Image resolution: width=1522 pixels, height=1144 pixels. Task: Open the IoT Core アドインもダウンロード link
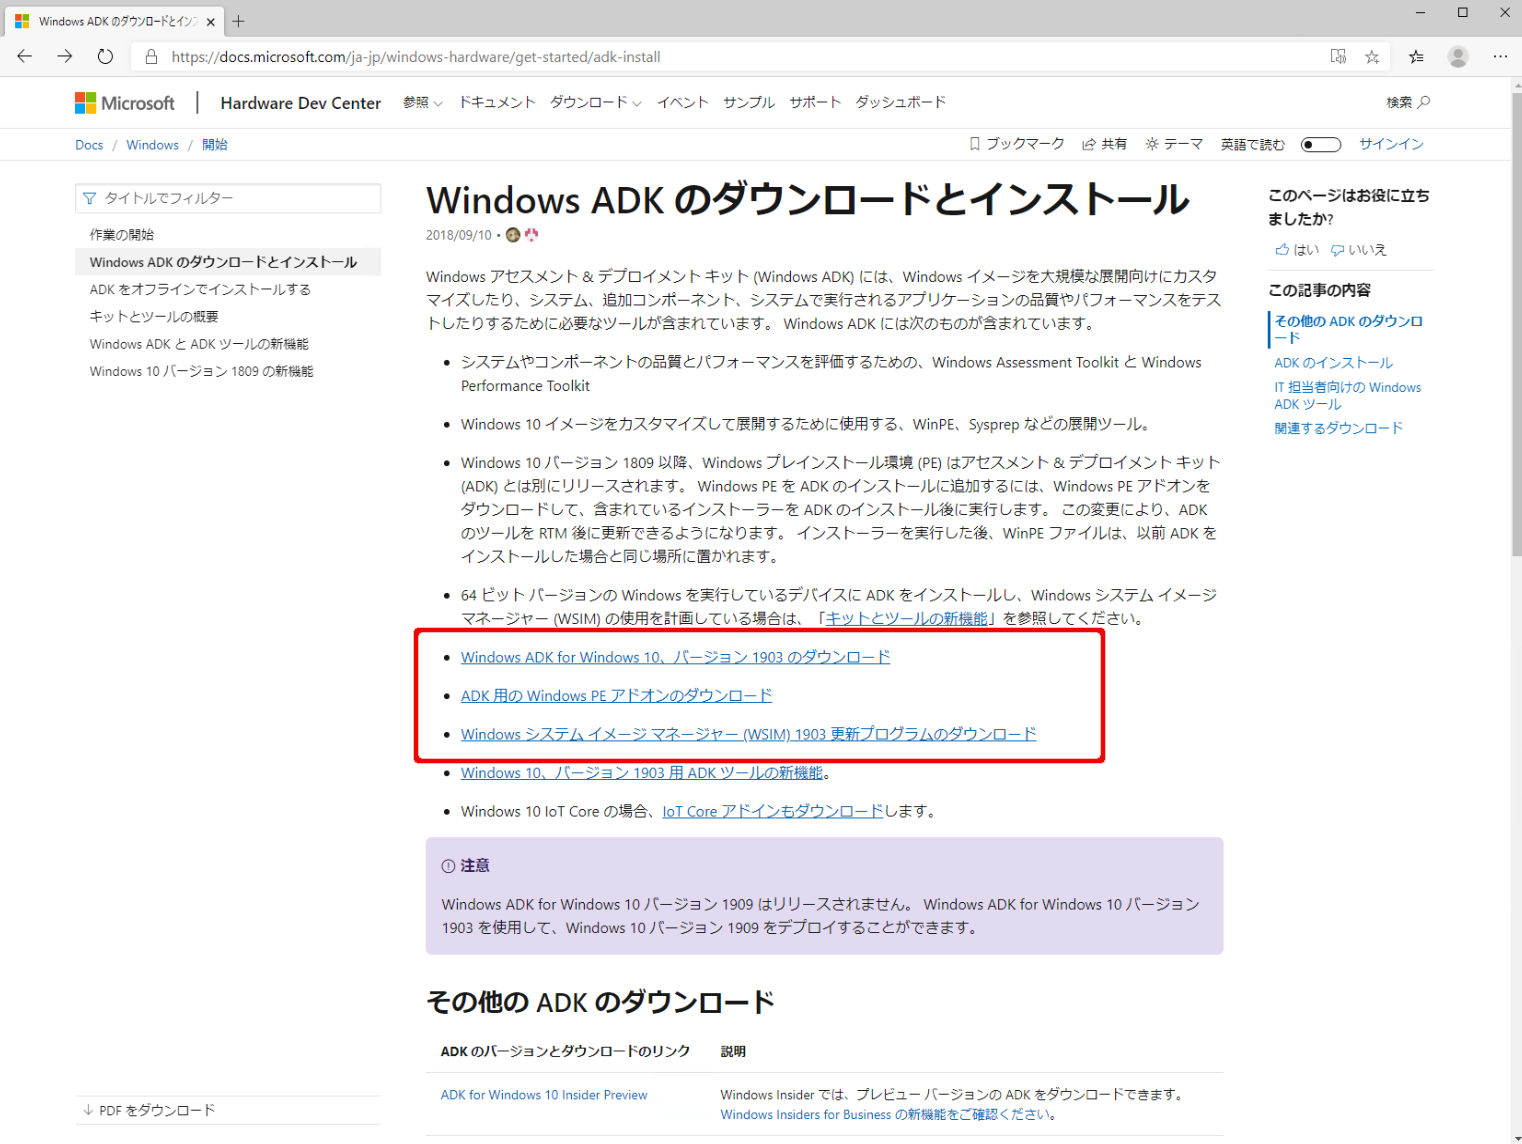(x=773, y=811)
